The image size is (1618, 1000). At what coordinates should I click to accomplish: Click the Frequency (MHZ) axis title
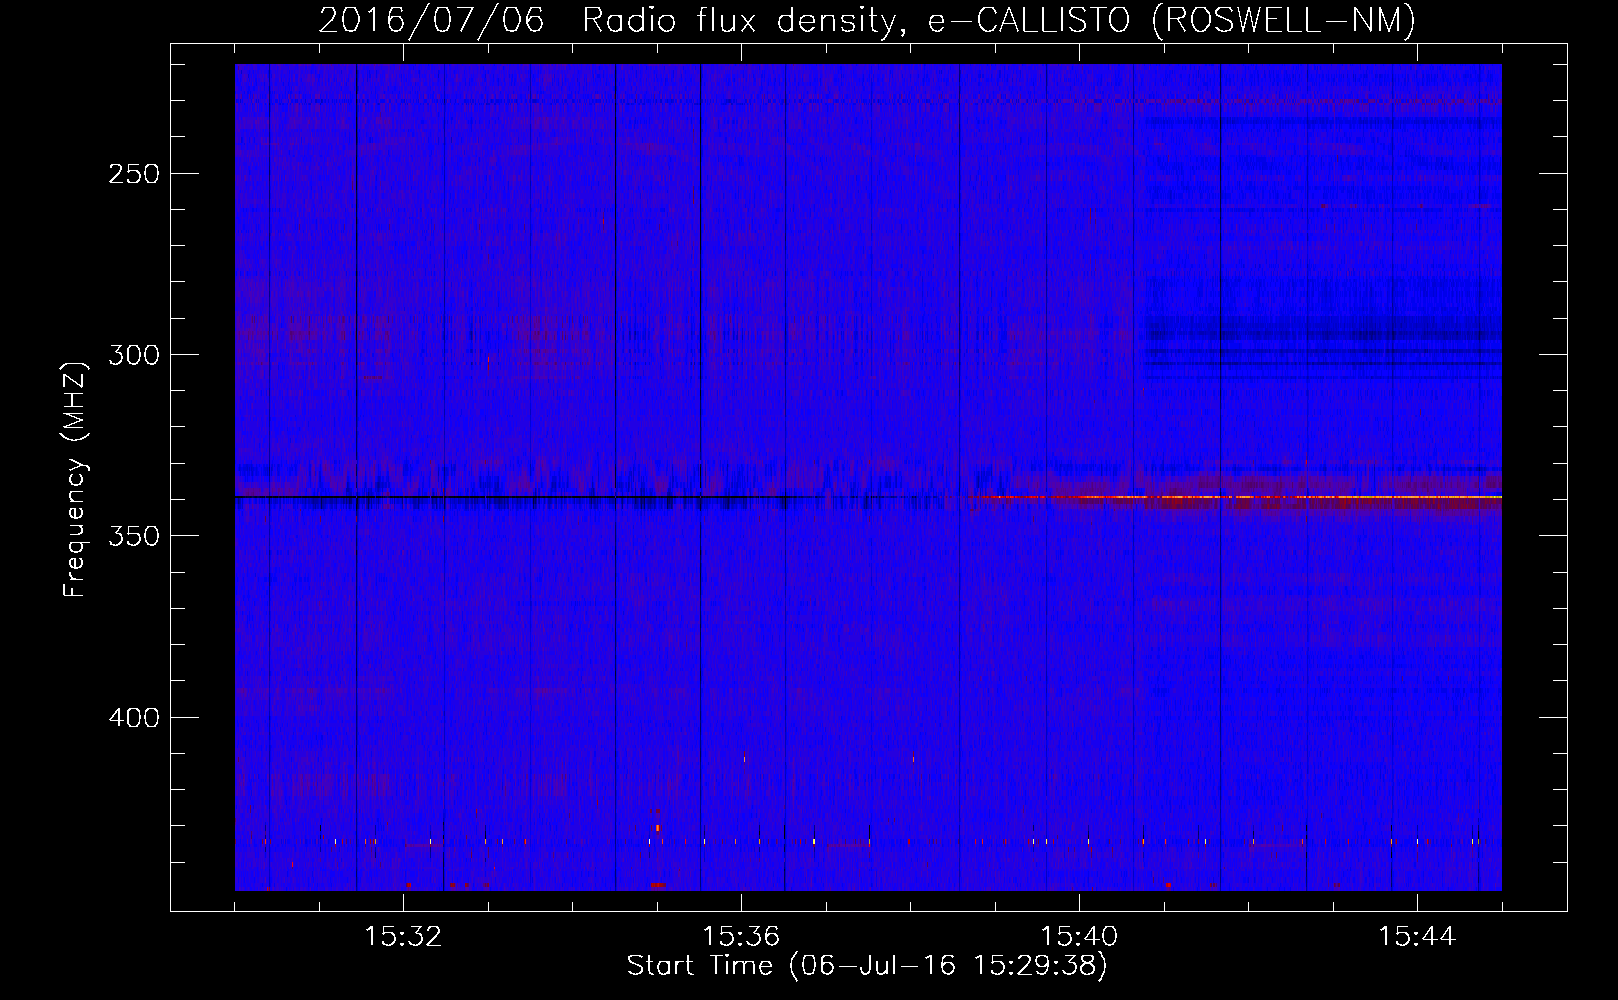point(75,479)
